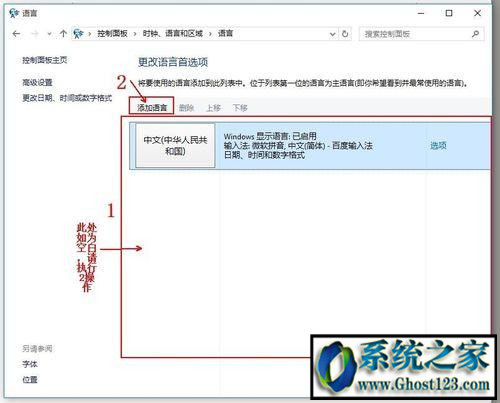Screen dimensions: 500x403
Task: Click 添加语言 button
Action: point(152,107)
